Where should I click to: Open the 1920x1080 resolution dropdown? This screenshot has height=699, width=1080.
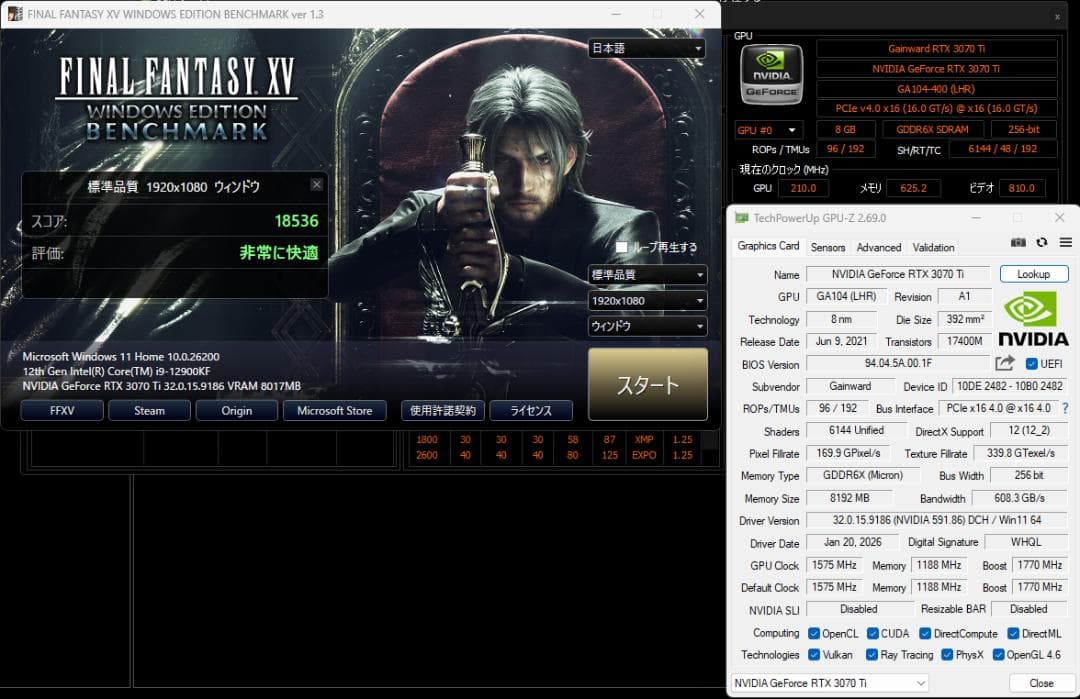[x=647, y=301]
